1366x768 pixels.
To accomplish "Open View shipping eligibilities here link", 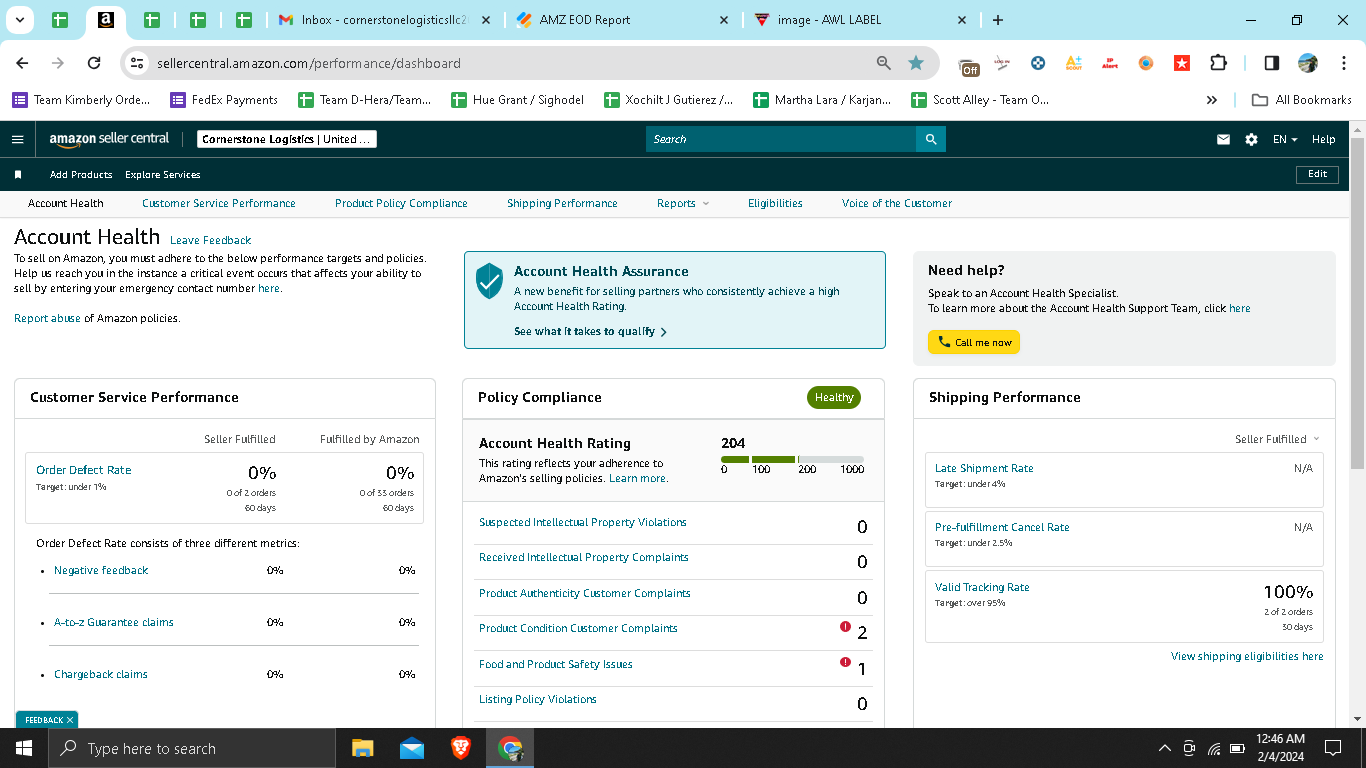I will click(1247, 656).
